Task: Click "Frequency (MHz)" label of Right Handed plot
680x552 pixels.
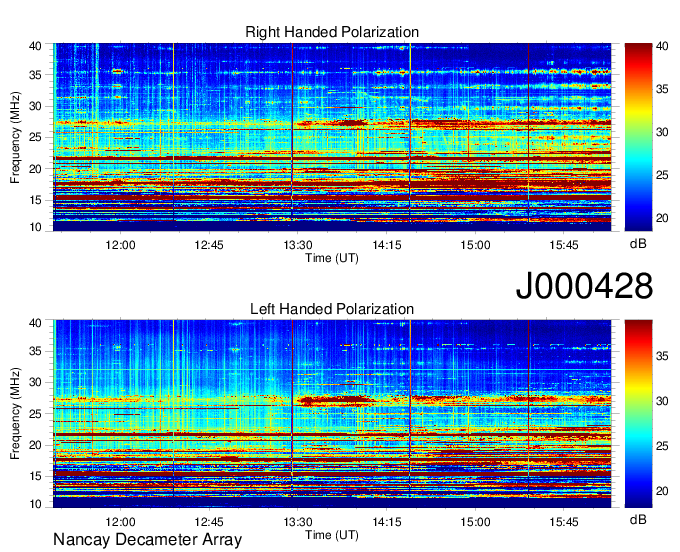Action: tap(15, 137)
